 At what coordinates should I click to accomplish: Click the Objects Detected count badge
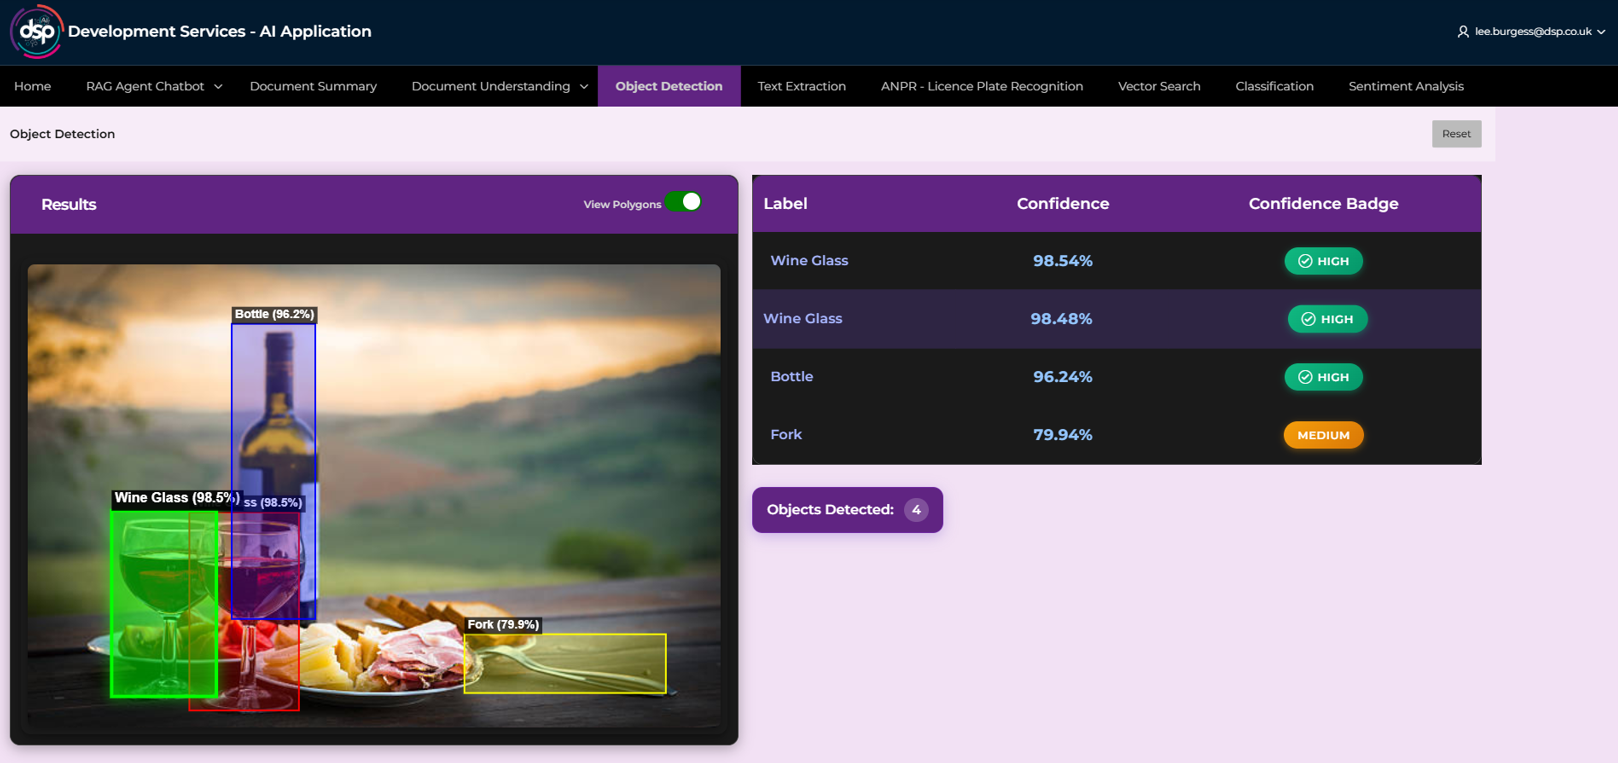coord(915,510)
